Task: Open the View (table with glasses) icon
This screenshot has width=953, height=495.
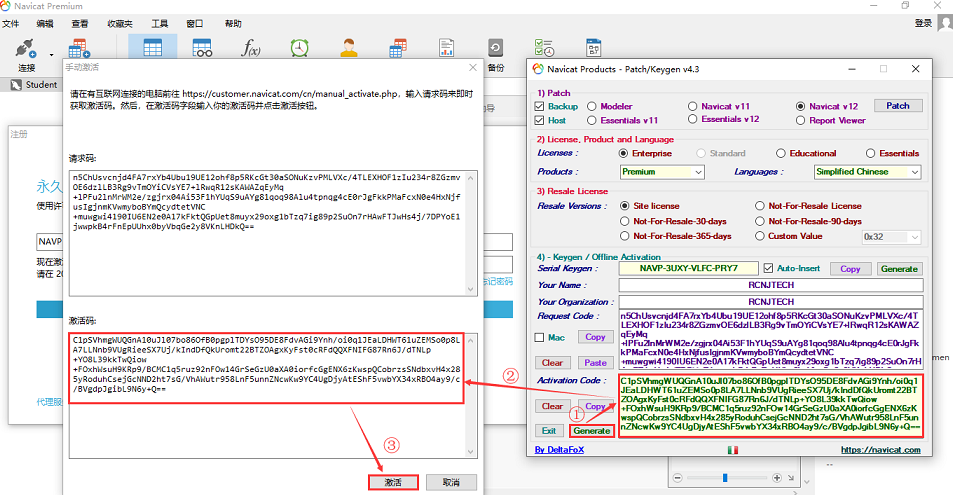Action: 202,47
